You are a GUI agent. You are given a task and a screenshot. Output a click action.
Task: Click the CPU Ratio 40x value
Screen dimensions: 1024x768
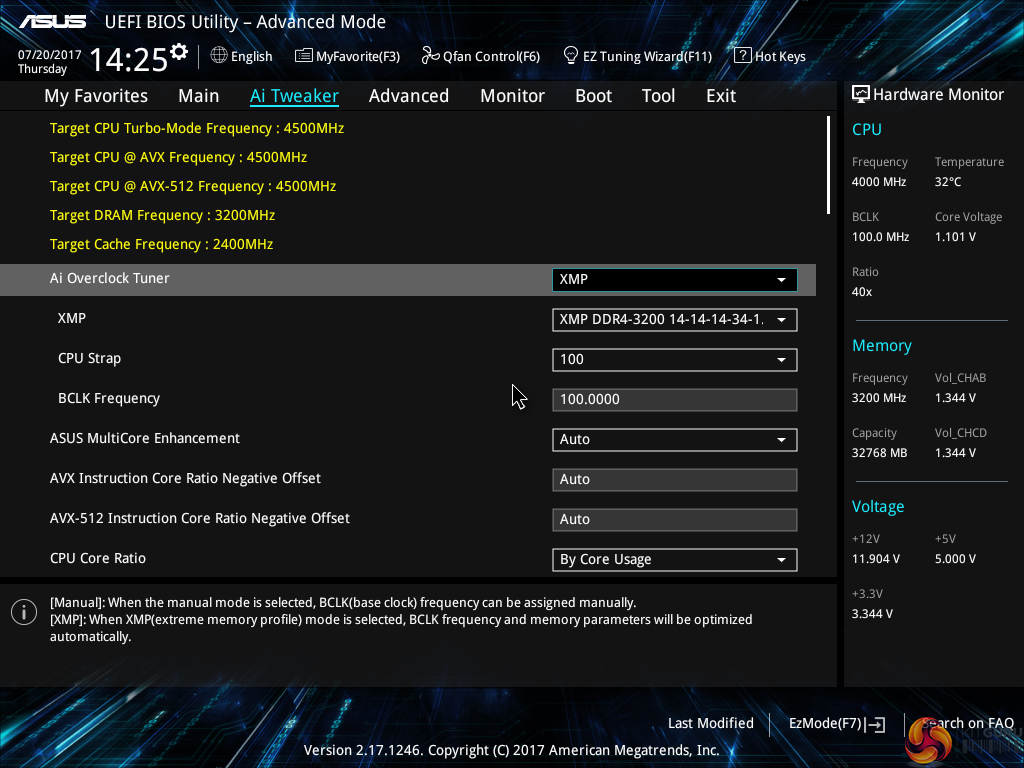(x=861, y=292)
